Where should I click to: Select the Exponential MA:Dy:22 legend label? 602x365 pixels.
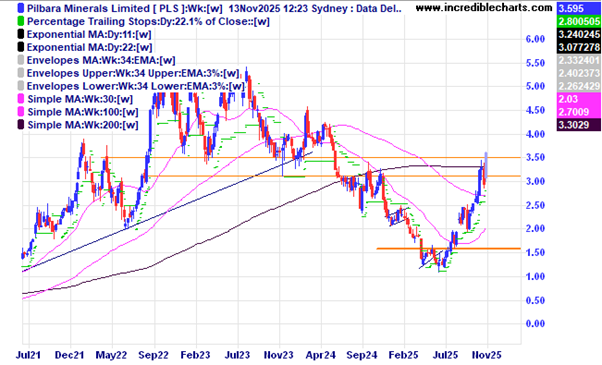[89, 47]
